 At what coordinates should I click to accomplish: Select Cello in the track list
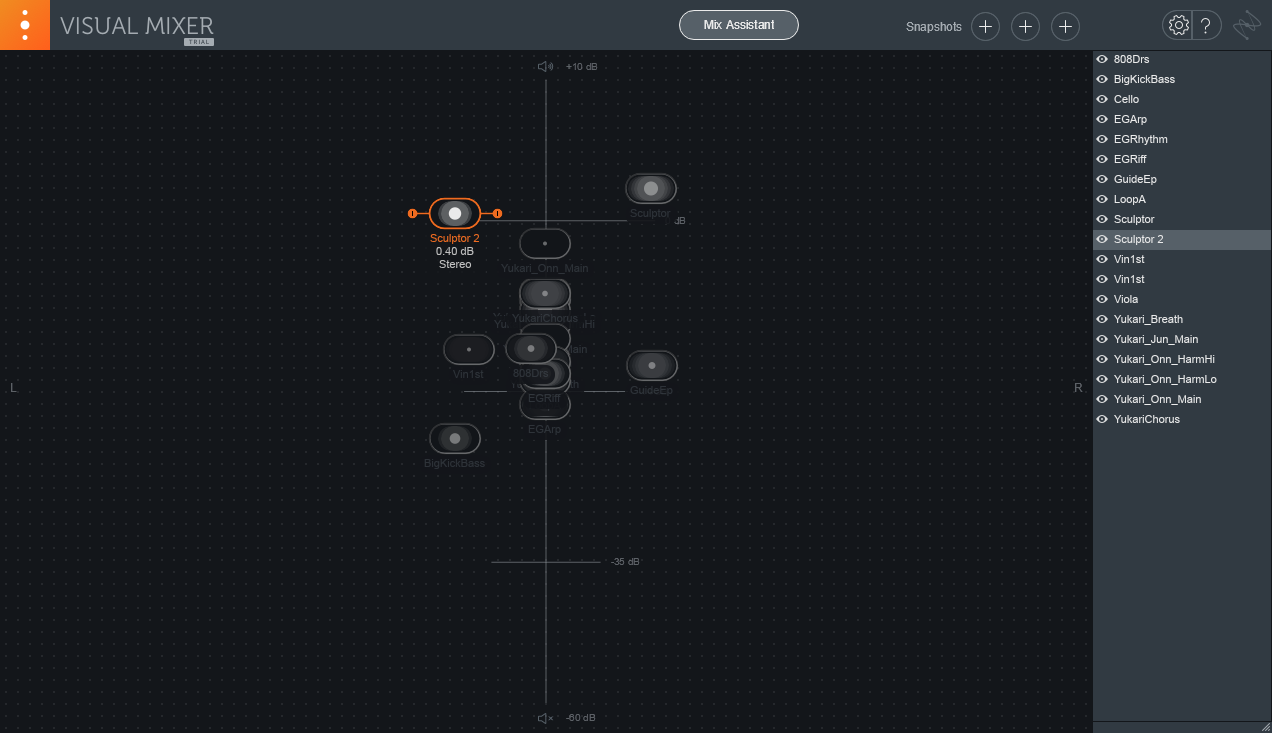click(x=1182, y=99)
